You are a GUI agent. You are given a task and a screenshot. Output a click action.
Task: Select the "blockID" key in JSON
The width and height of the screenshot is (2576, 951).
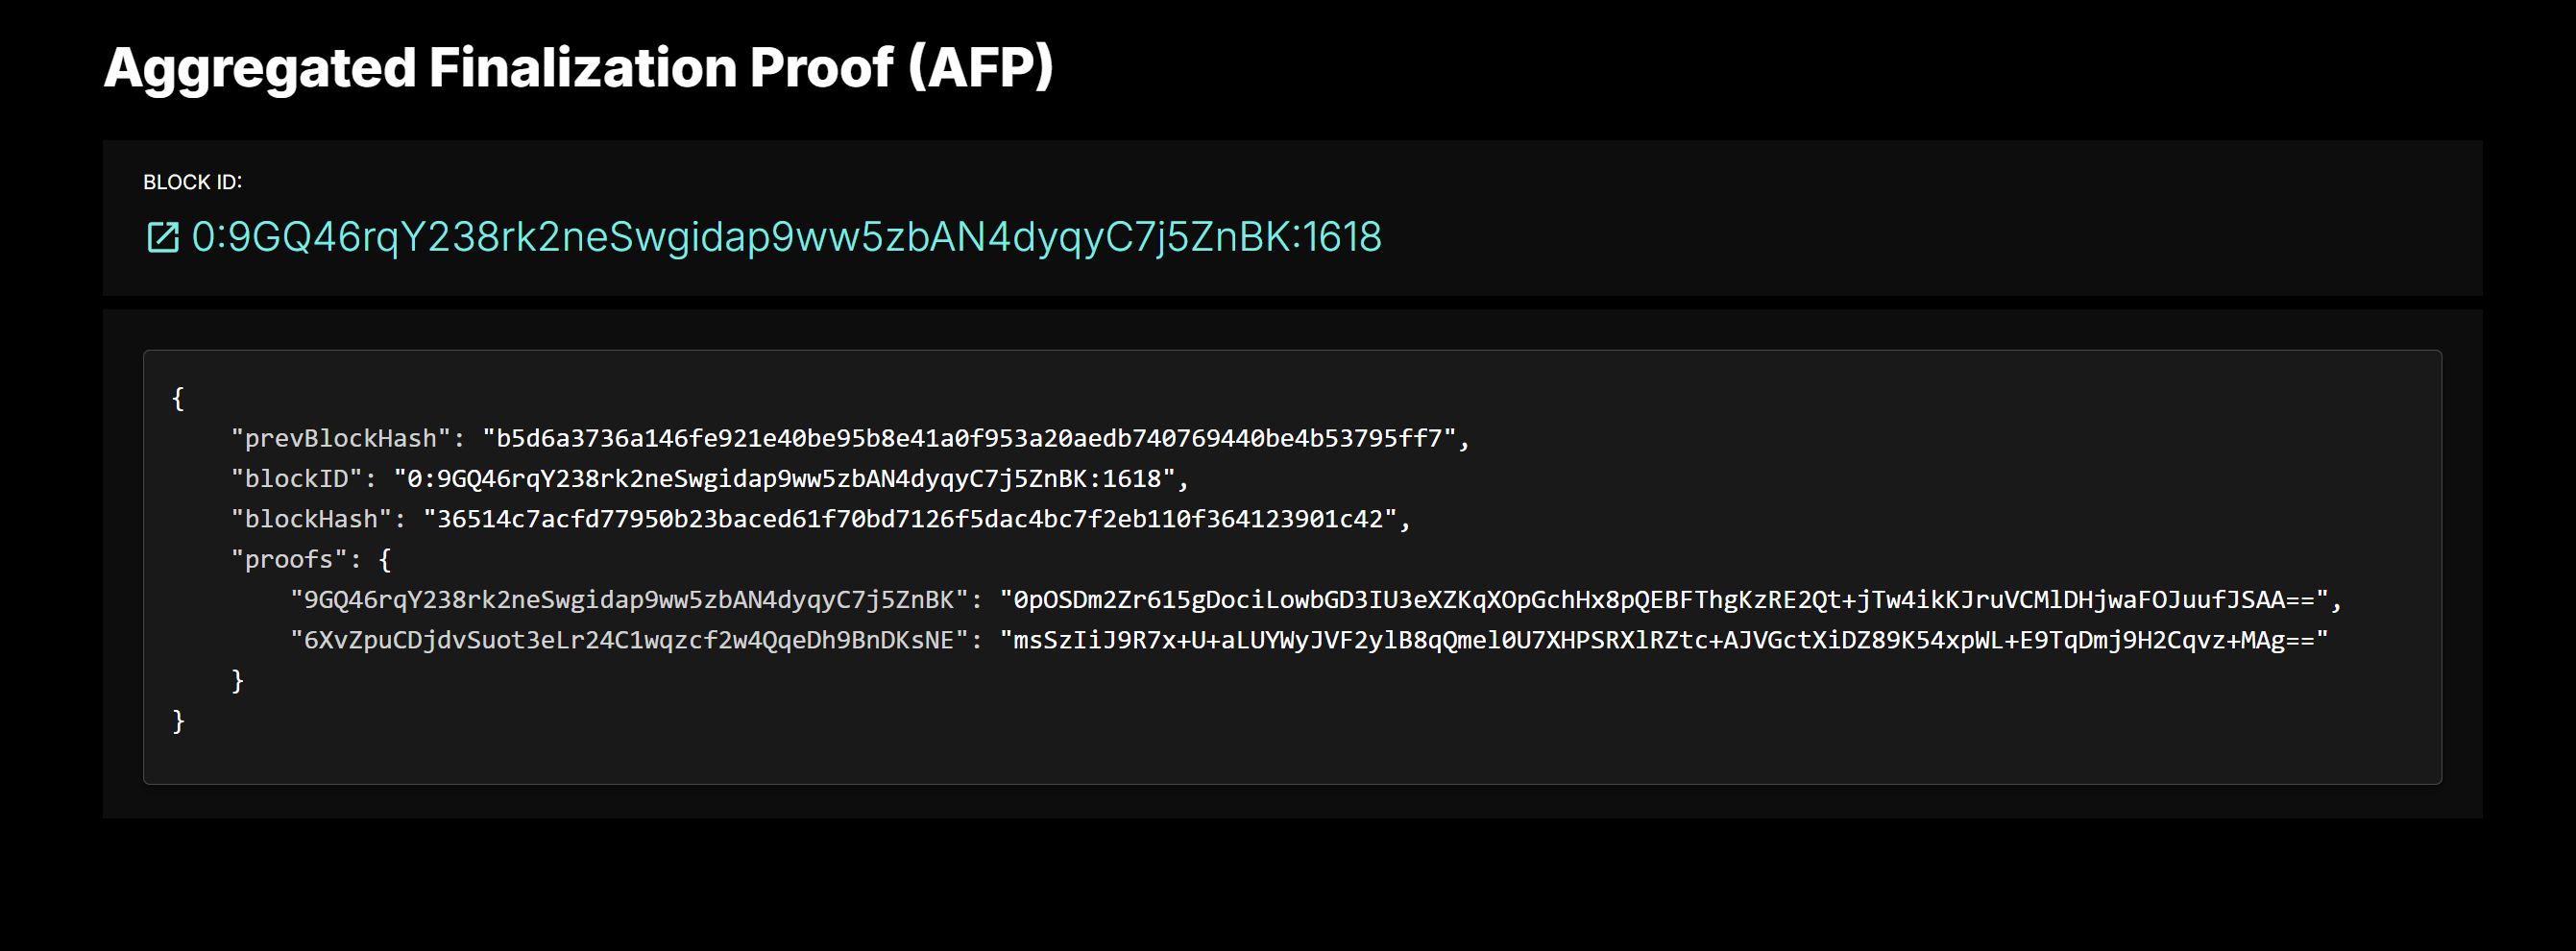point(296,479)
